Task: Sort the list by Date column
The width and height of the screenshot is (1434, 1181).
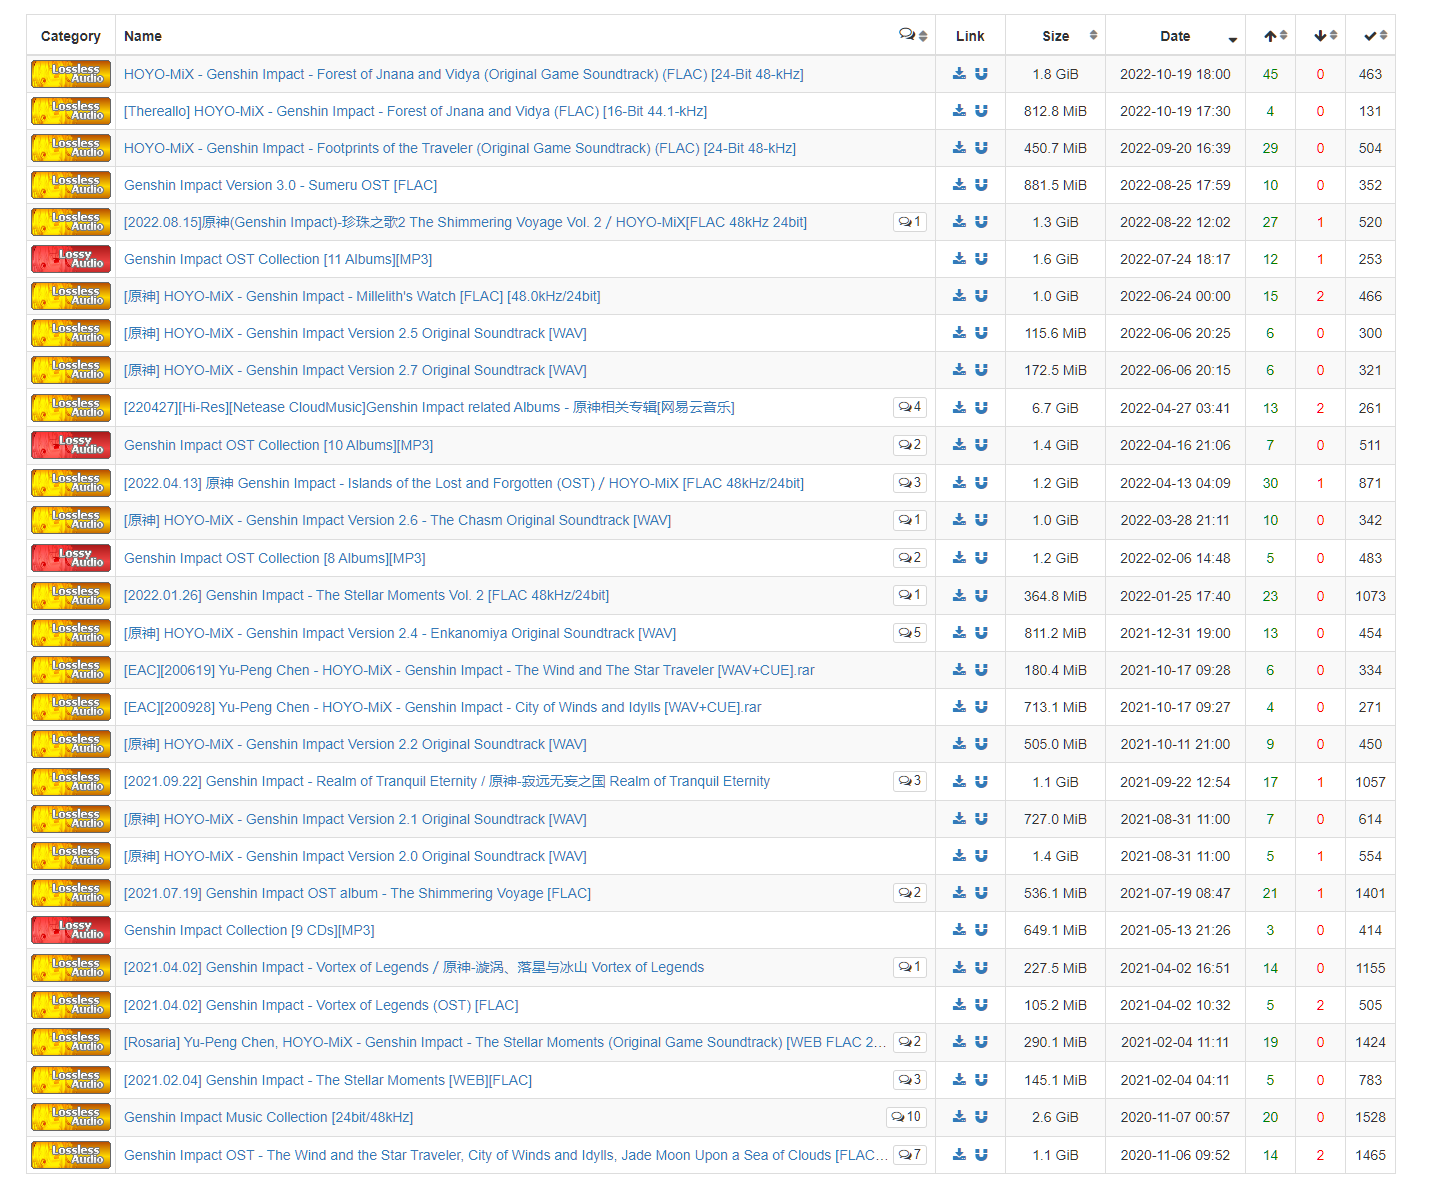Action: point(1175,35)
